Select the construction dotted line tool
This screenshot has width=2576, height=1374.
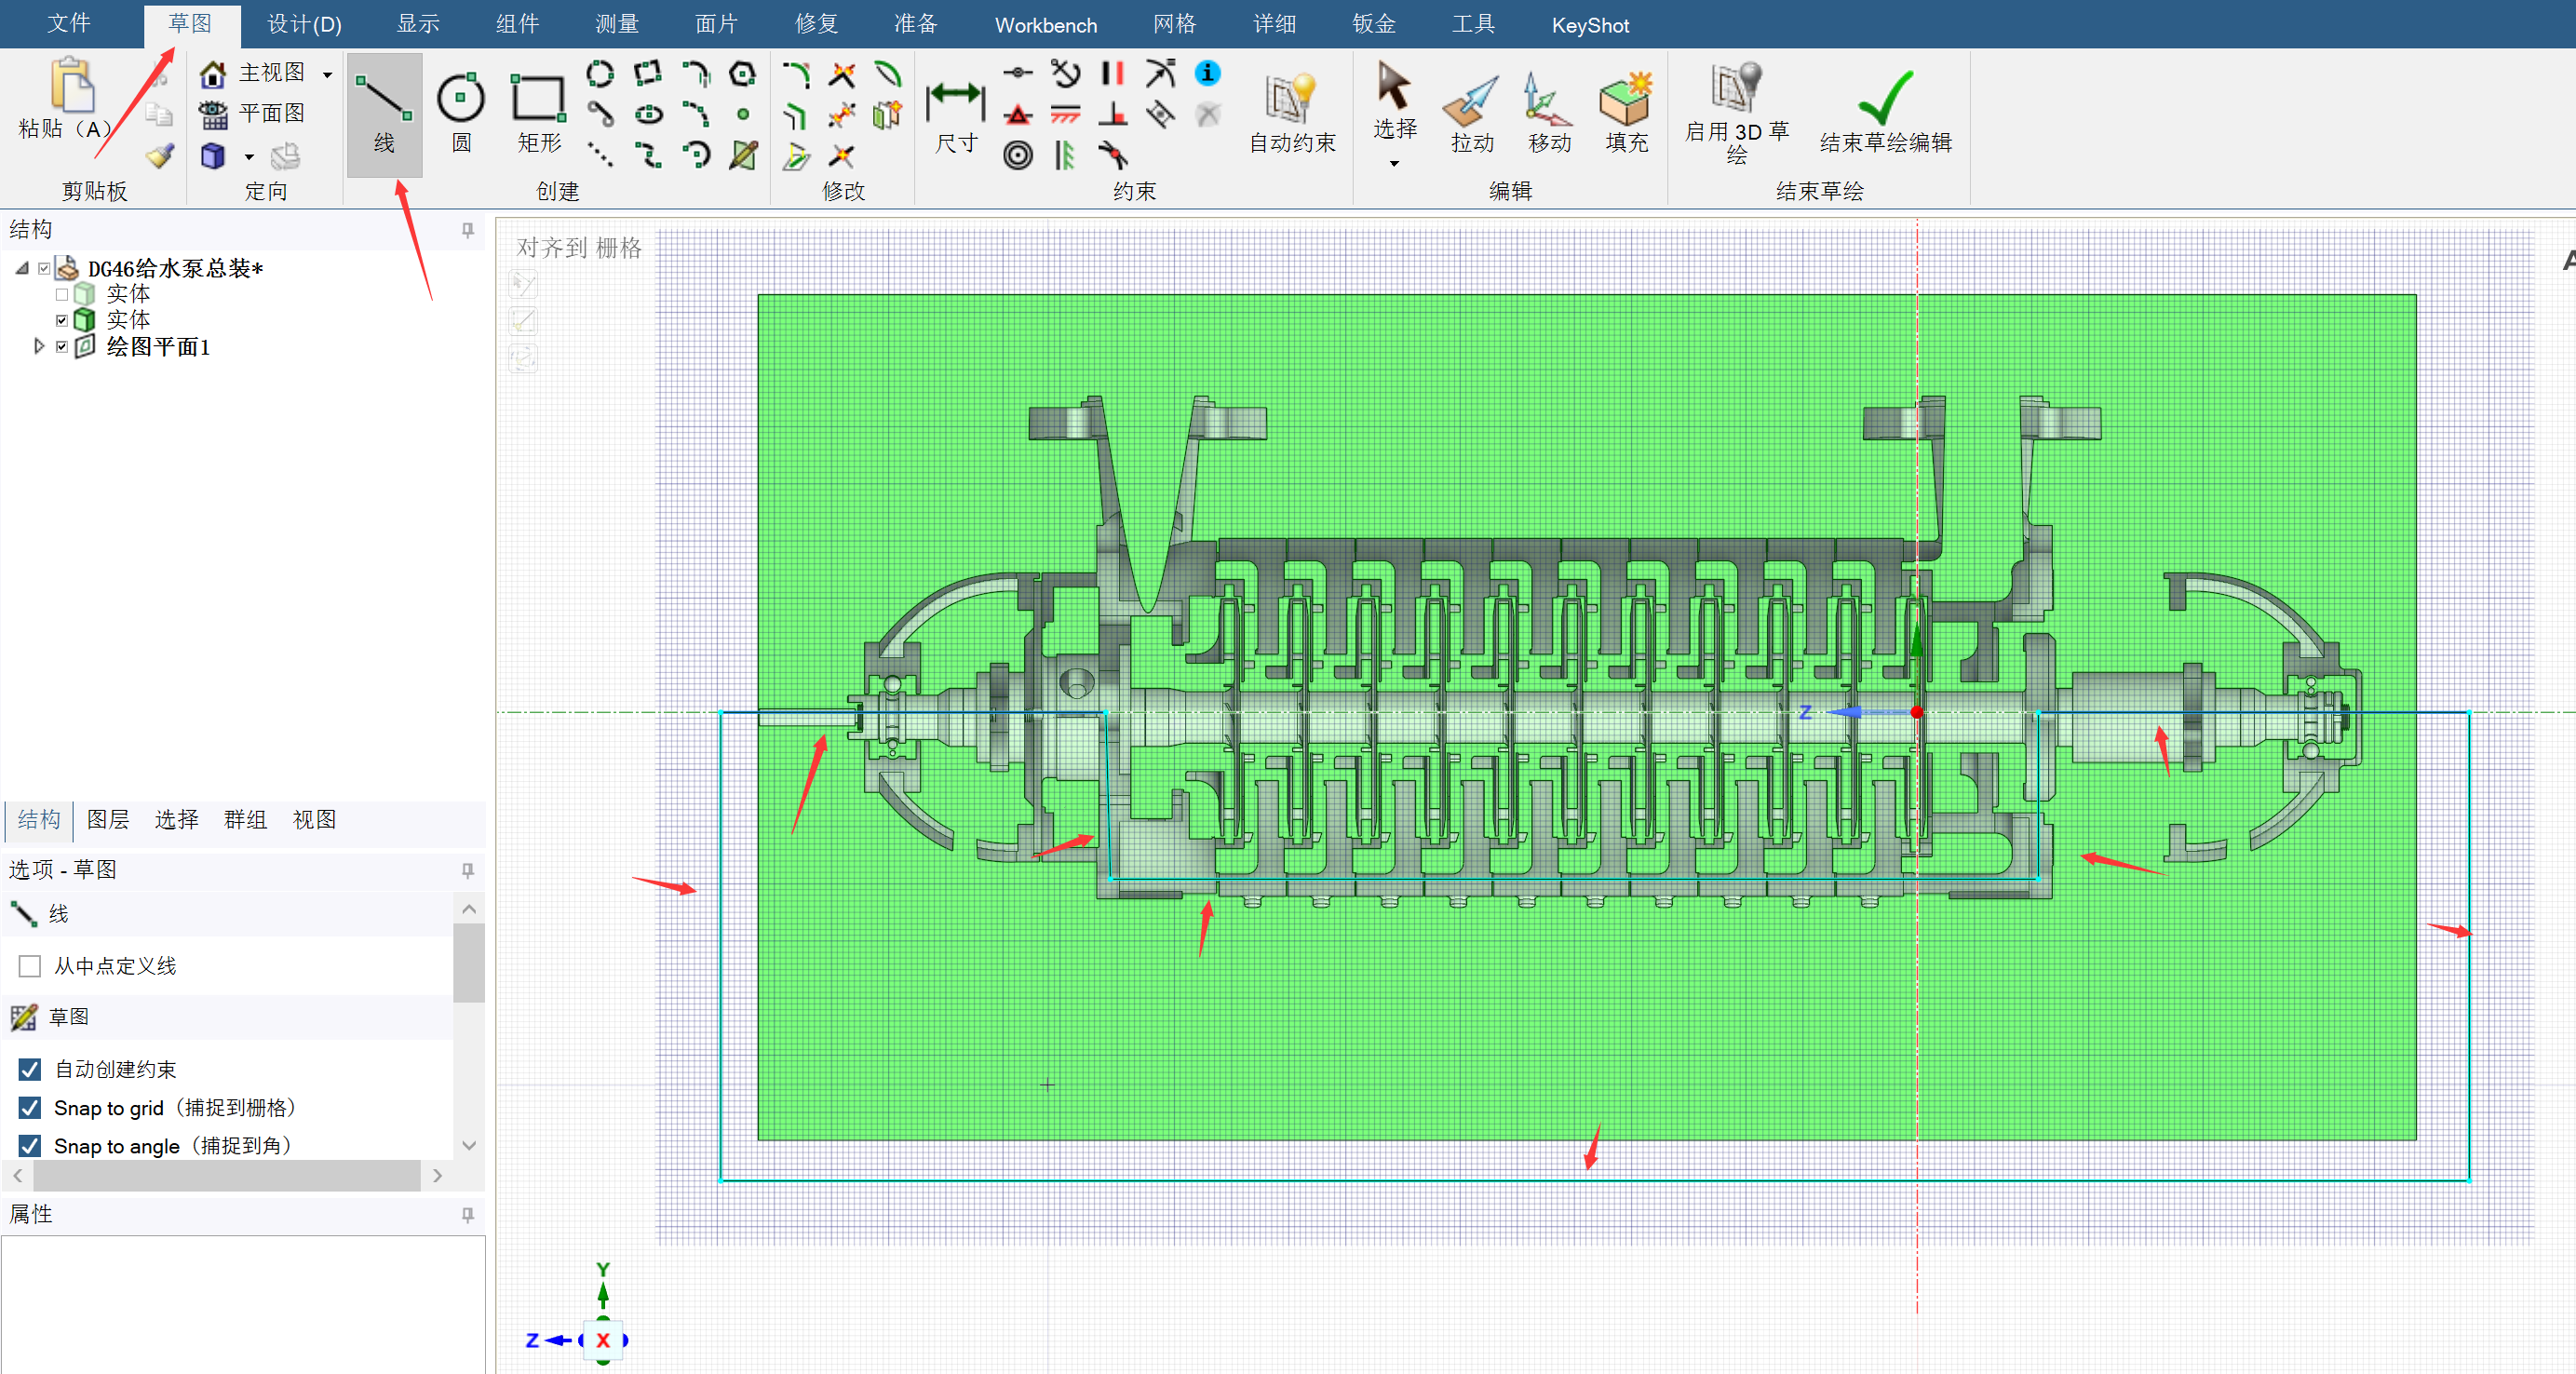[x=600, y=155]
